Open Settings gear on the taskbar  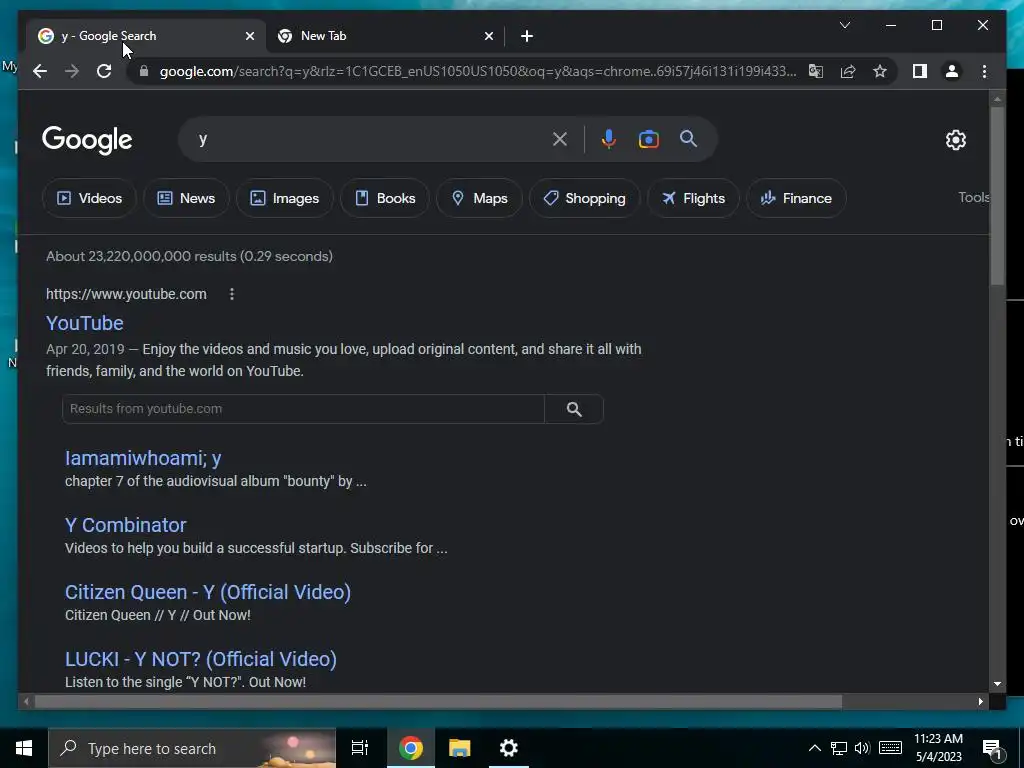coord(508,748)
